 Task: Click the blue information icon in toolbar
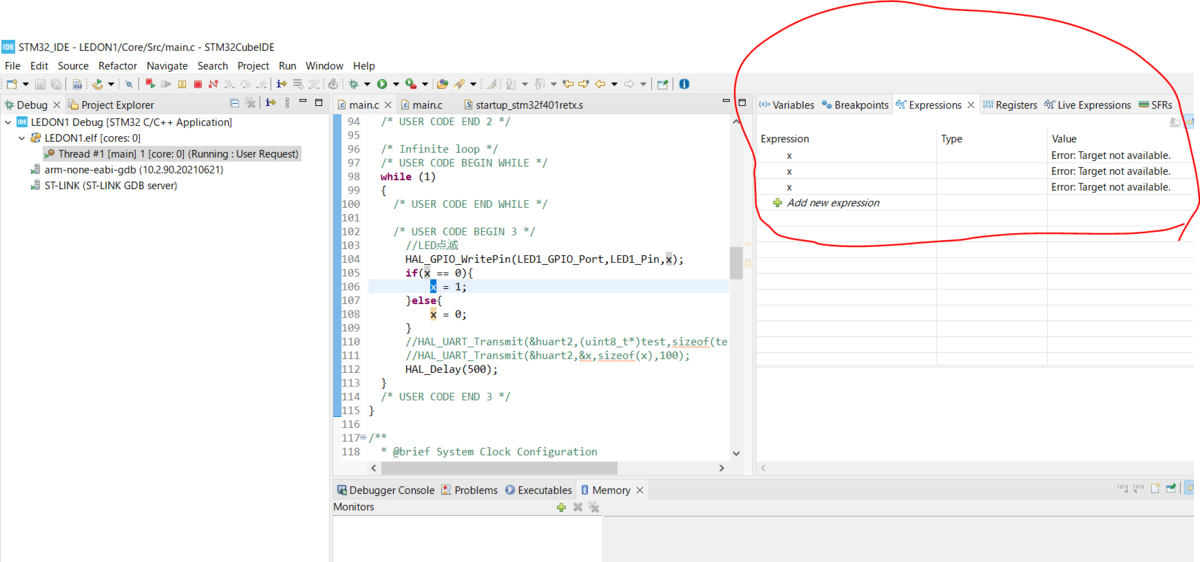click(684, 85)
